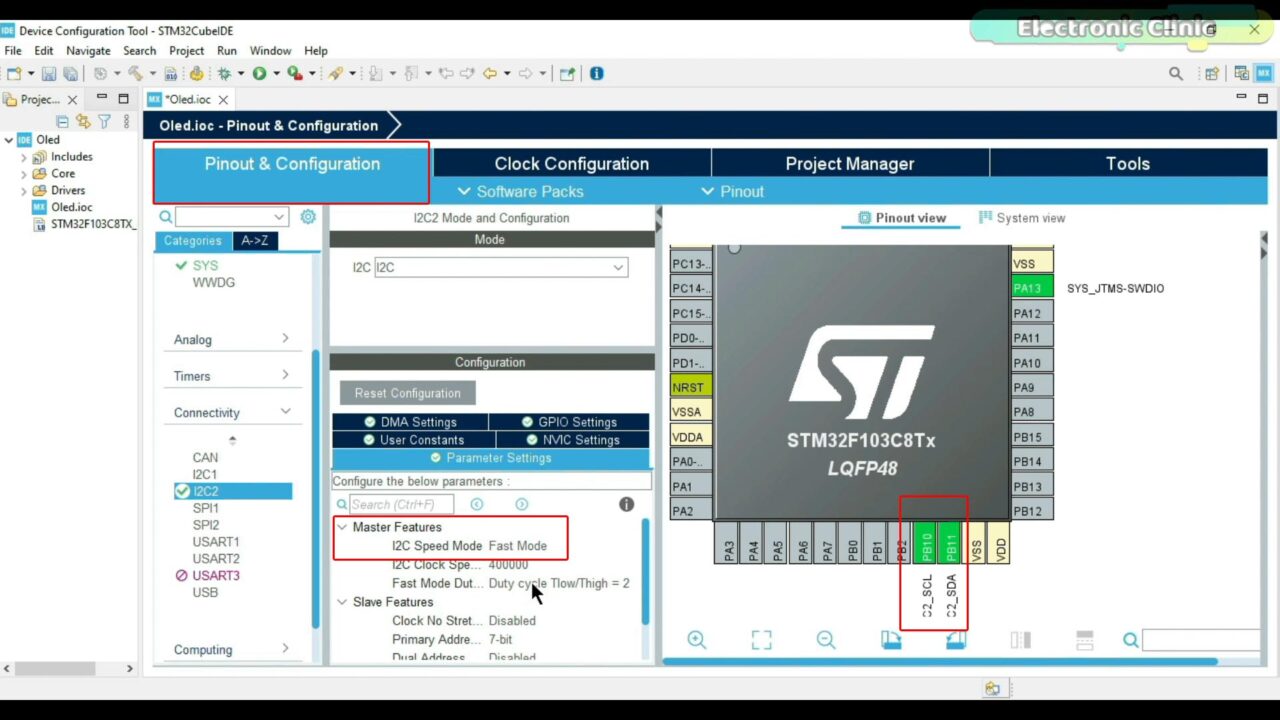This screenshot has width=1280, height=720.
Task: Zoom in on the pinout view
Action: click(x=697, y=640)
